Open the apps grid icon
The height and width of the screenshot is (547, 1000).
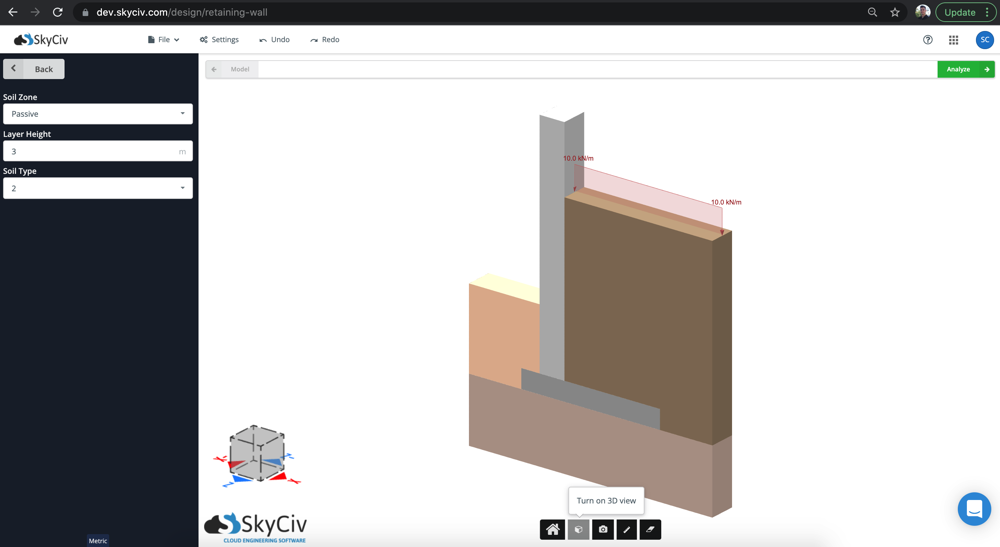tap(953, 40)
